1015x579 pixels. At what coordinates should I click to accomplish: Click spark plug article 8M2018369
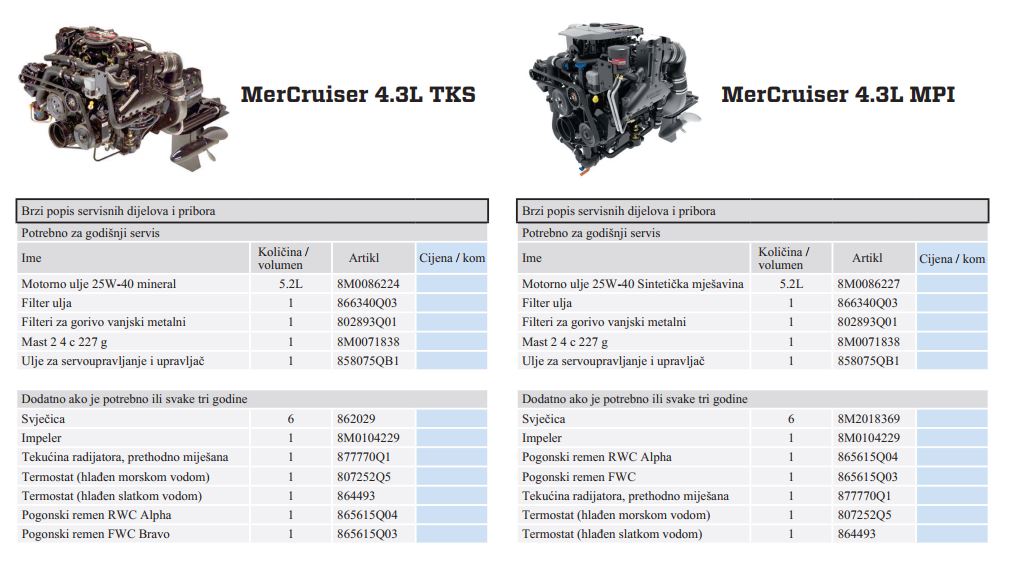click(x=868, y=419)
